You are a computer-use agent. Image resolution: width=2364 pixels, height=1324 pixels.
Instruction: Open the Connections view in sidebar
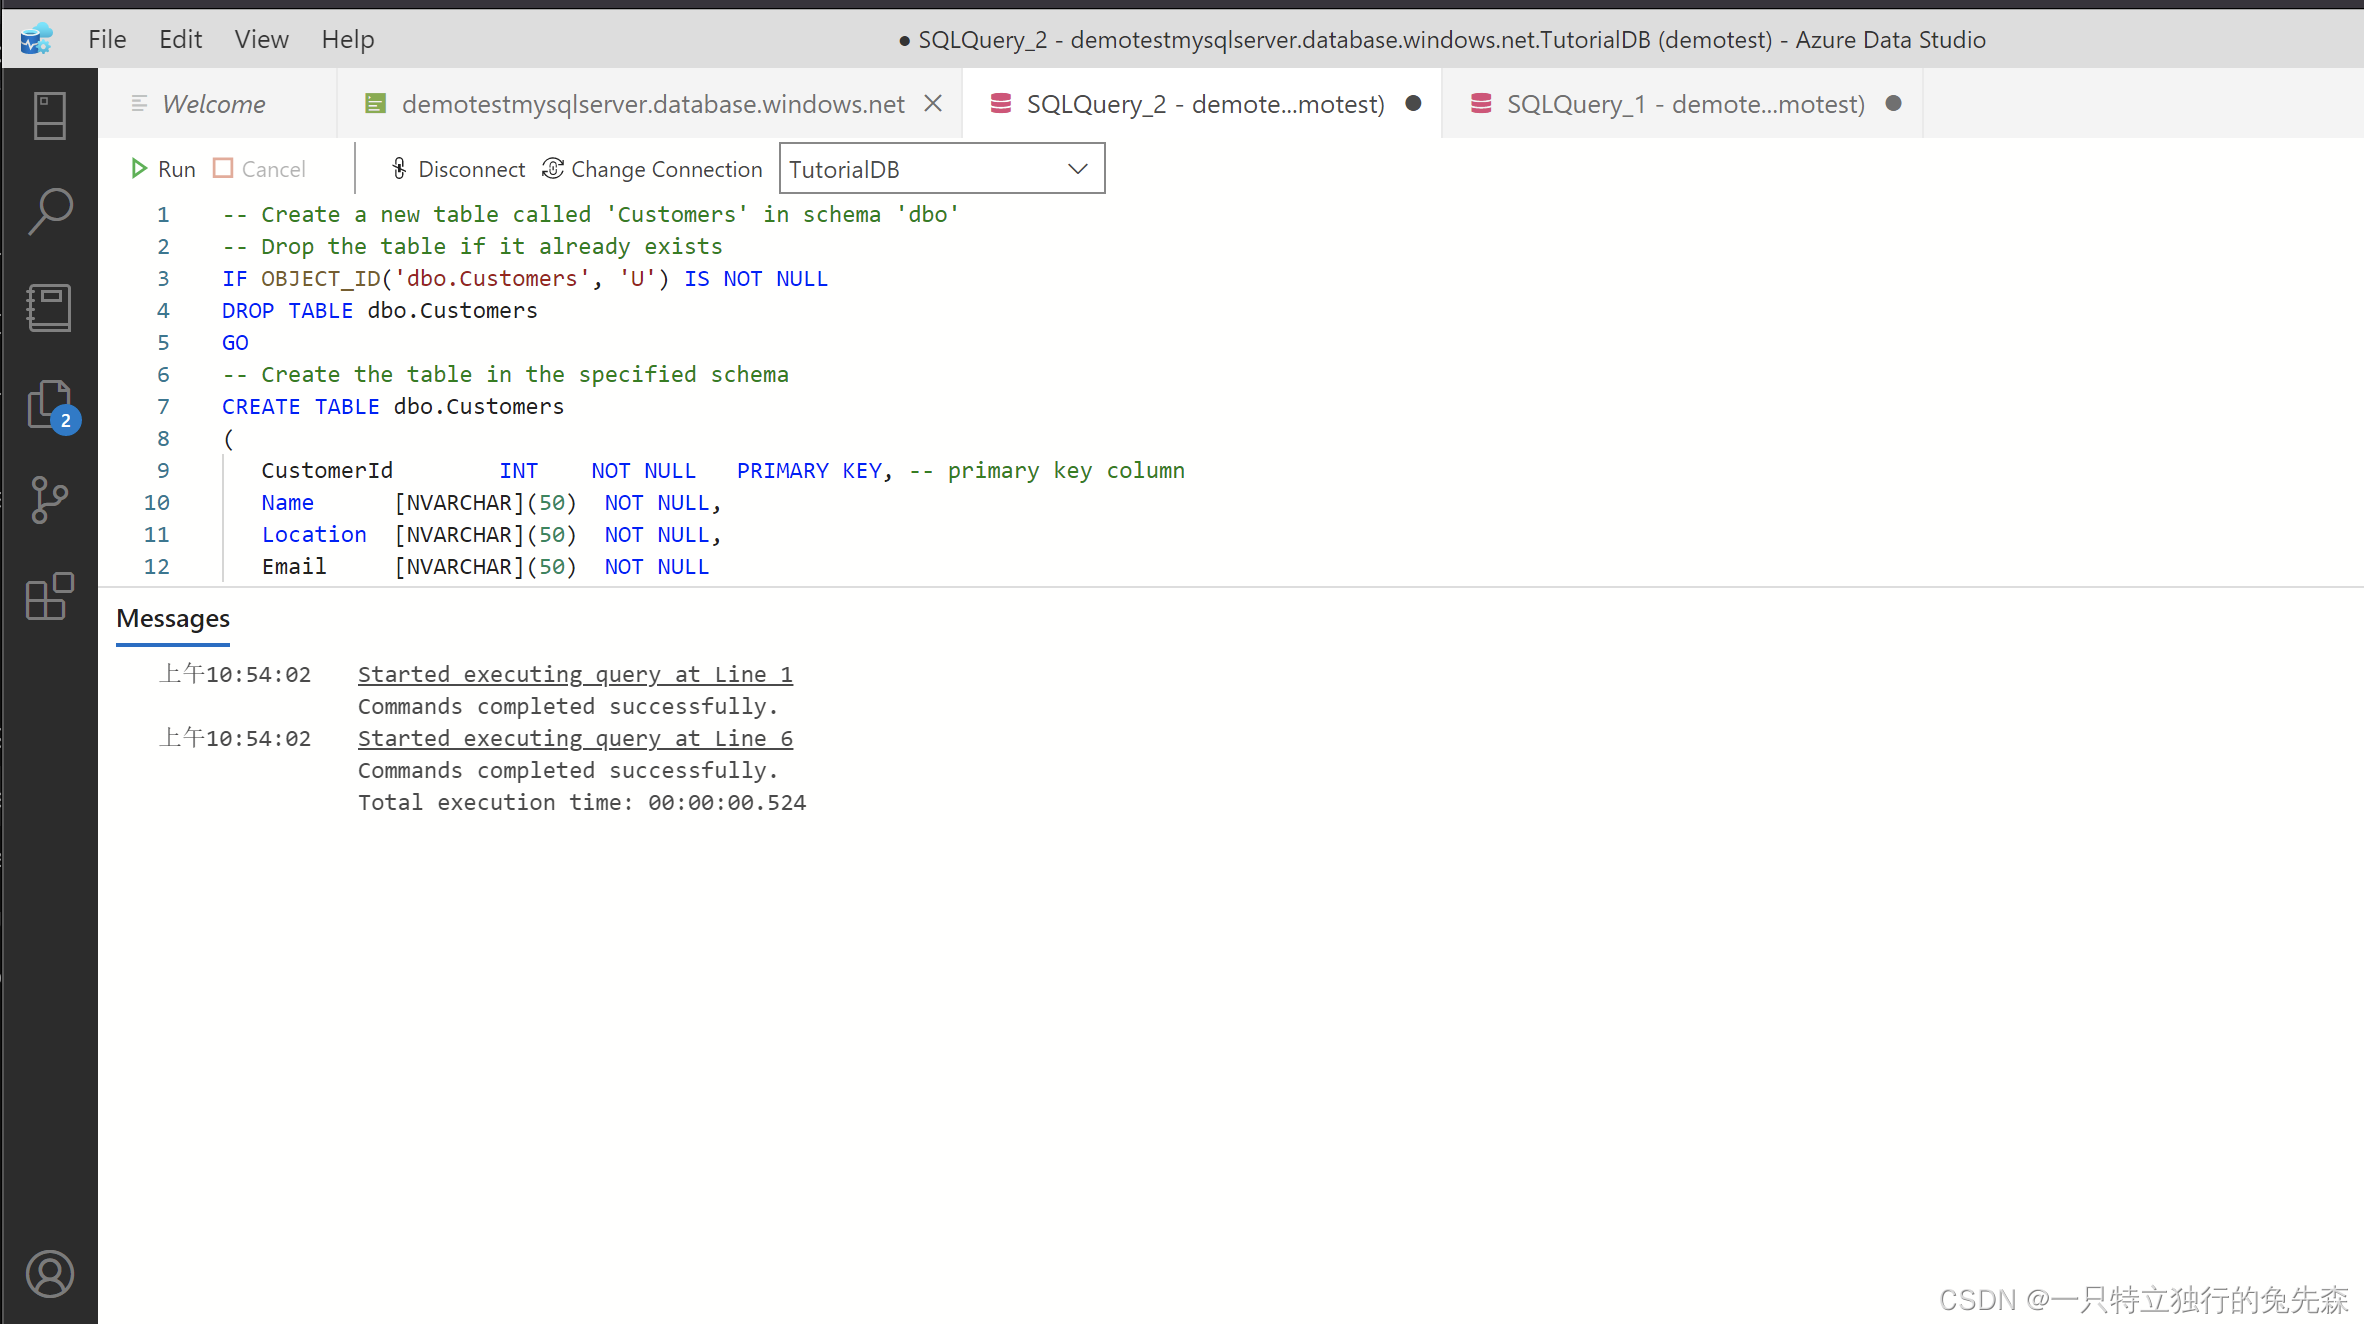coord(49,116)
